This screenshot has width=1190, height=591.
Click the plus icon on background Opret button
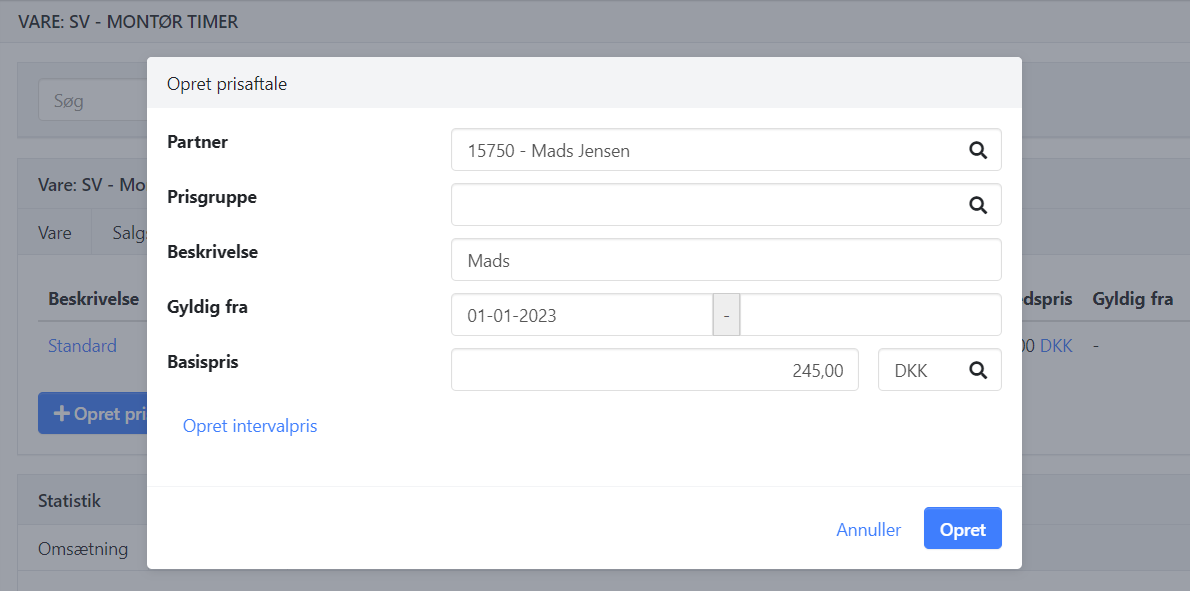[x=61, y=413]
